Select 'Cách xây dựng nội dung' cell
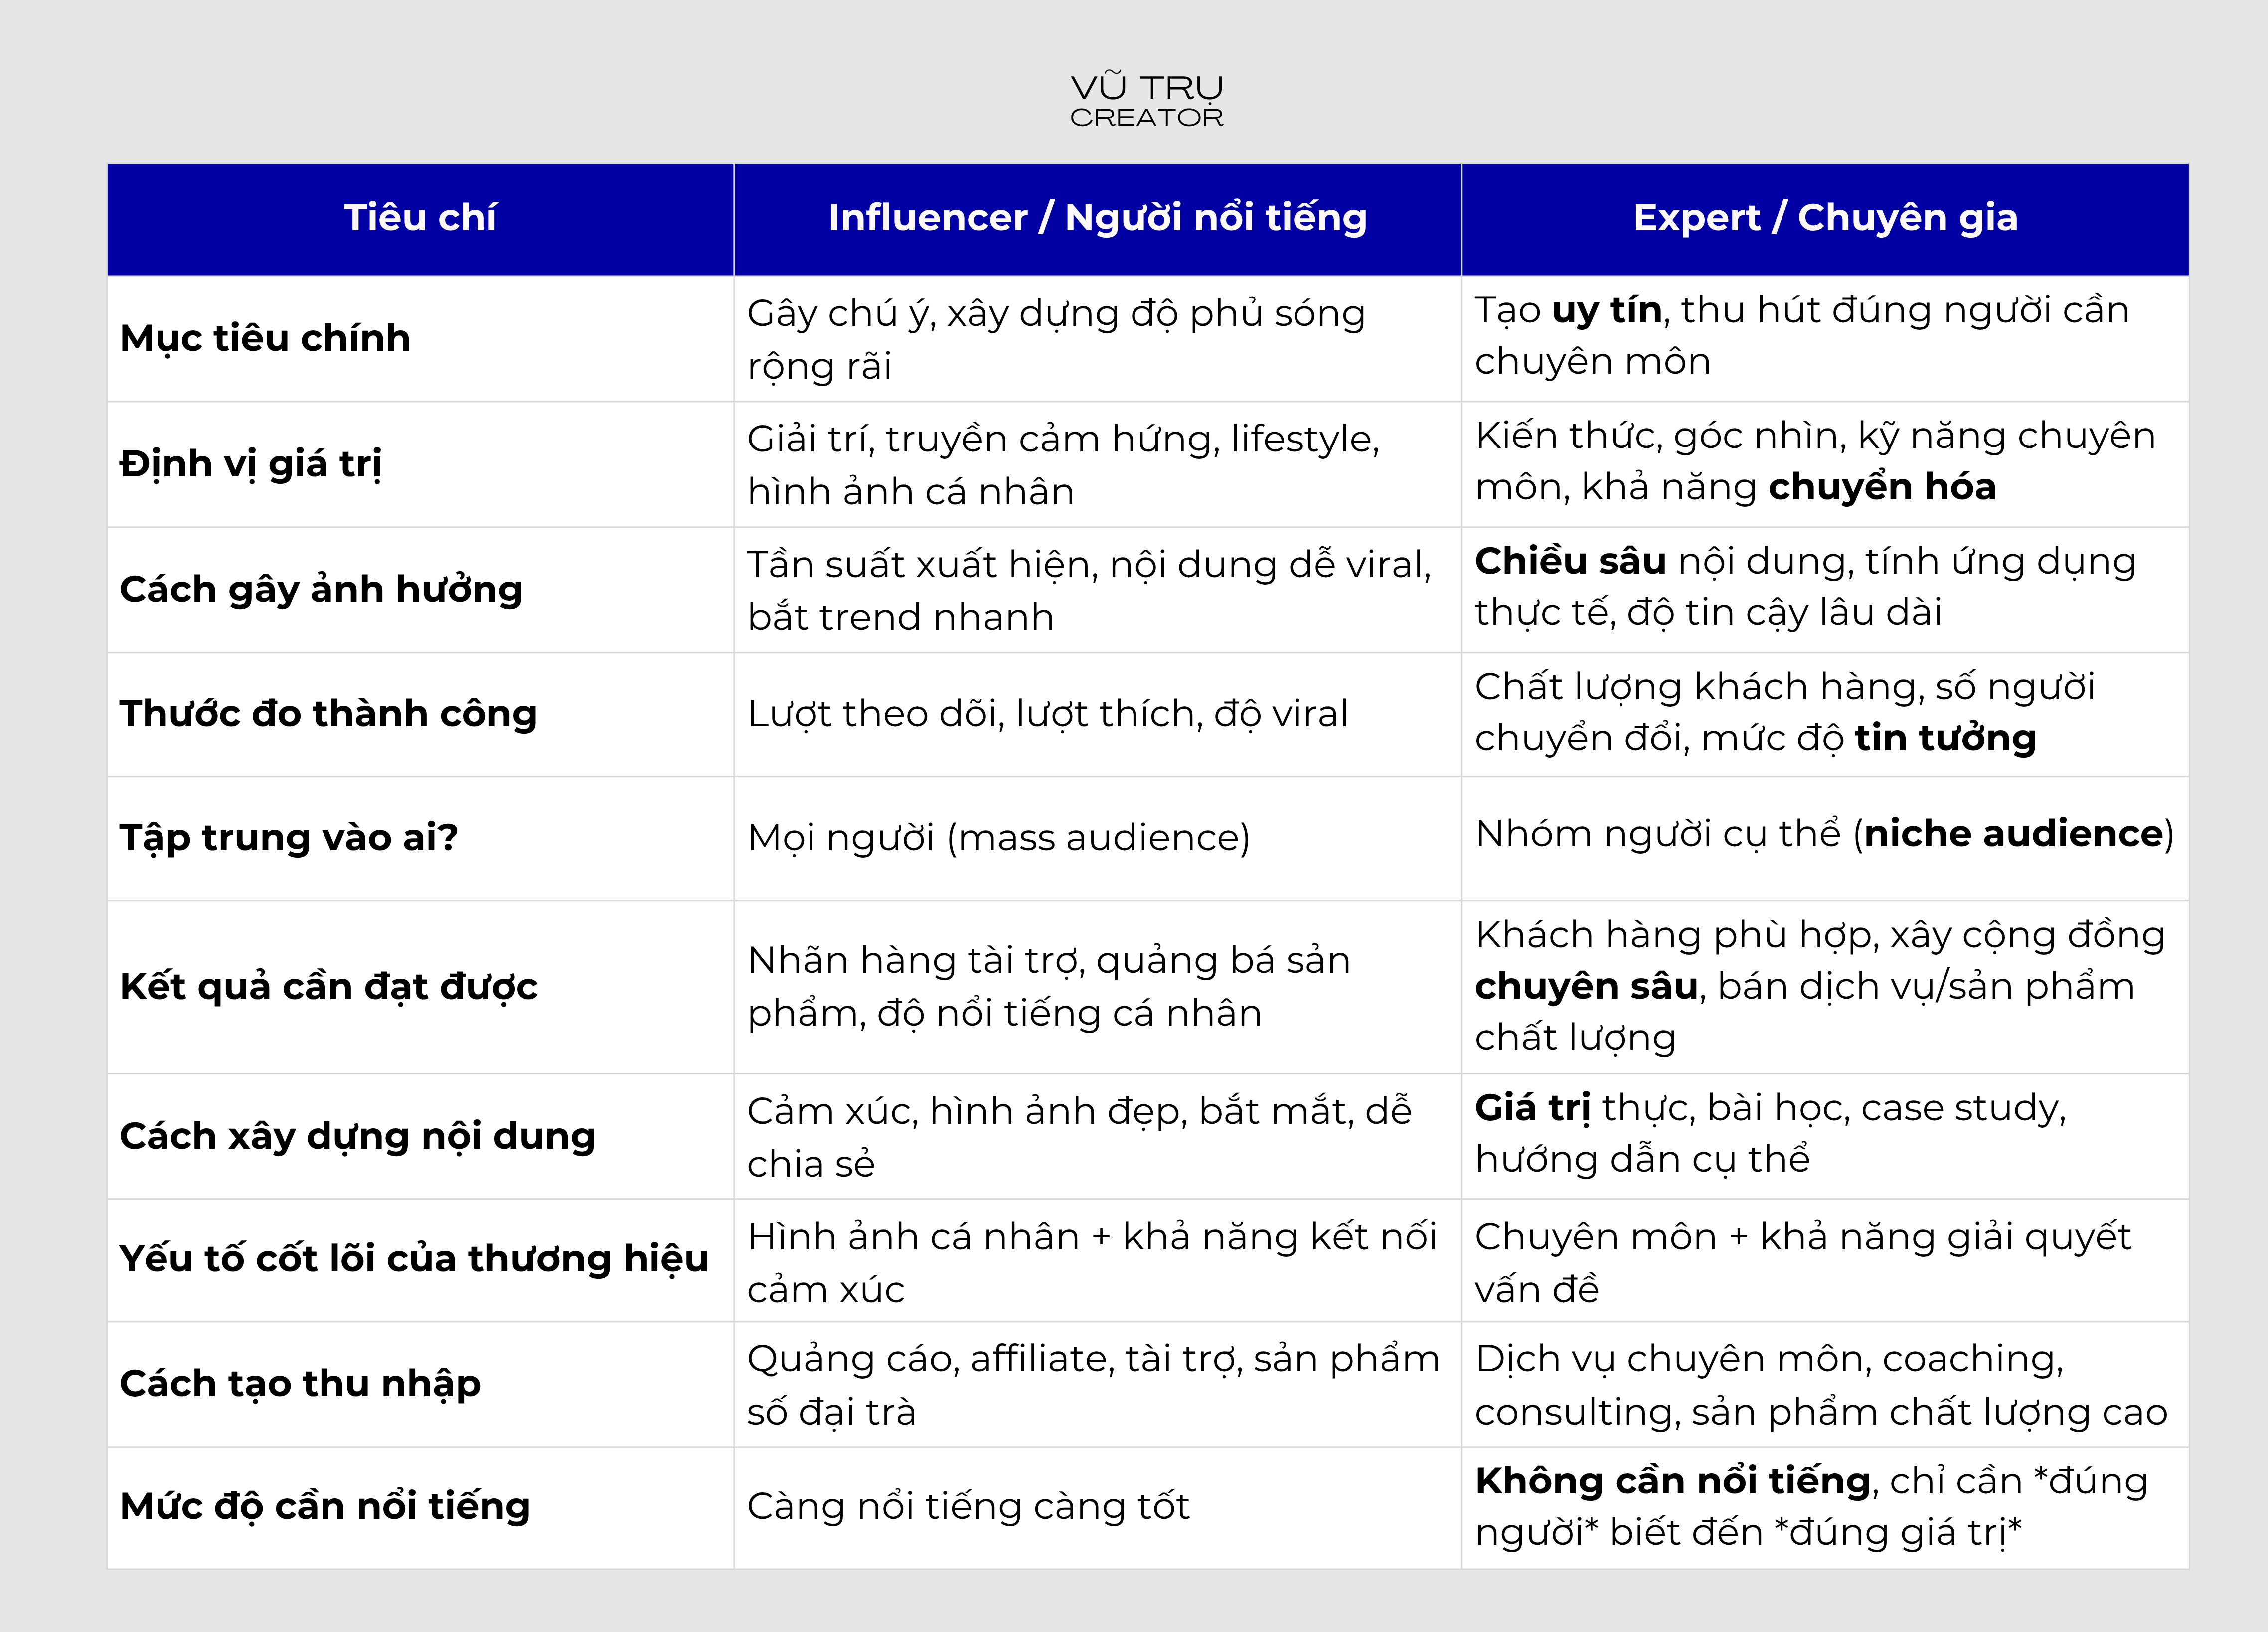The height and width of the screenshot is (1632, 2268). [357, 1136]
